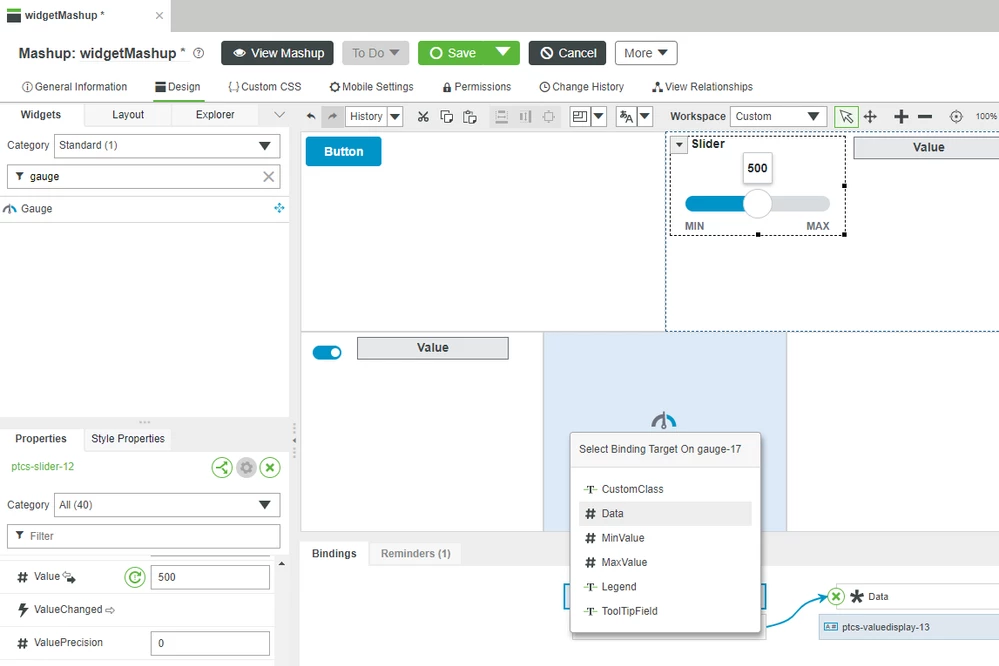Open the Custom CSS tab
The image size is (999, 666).
pyautogui.click(x=264, y=87)
